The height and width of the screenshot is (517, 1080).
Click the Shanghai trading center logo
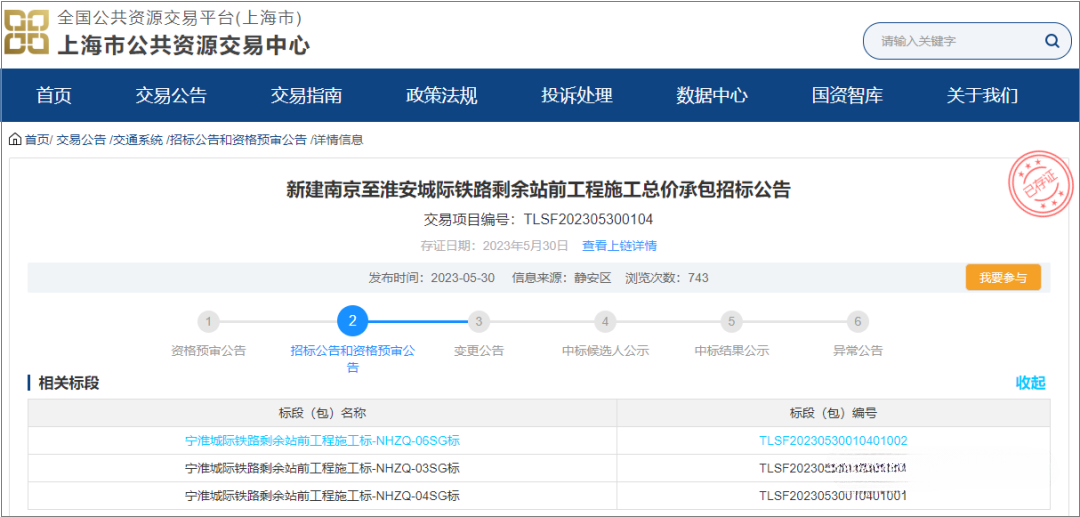click(26, 32)
